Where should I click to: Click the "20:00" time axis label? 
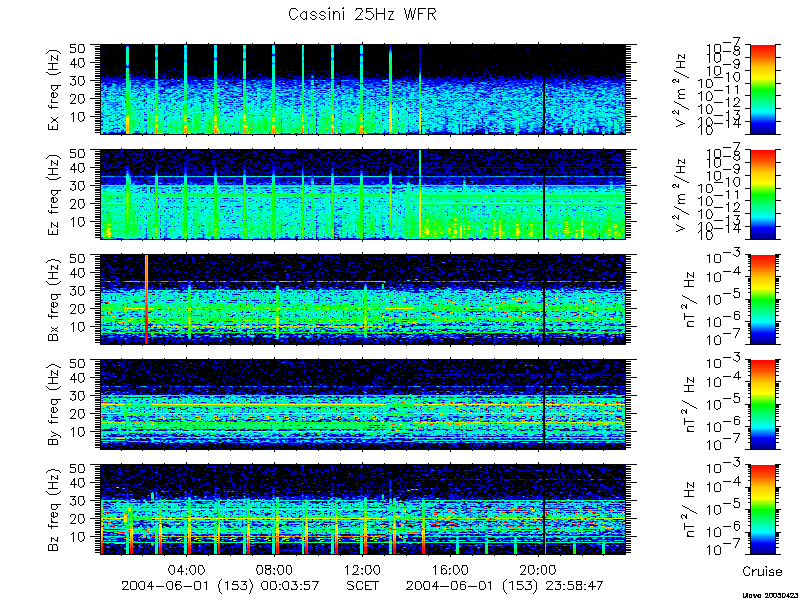pyautogui.click(x=539, y=569)
